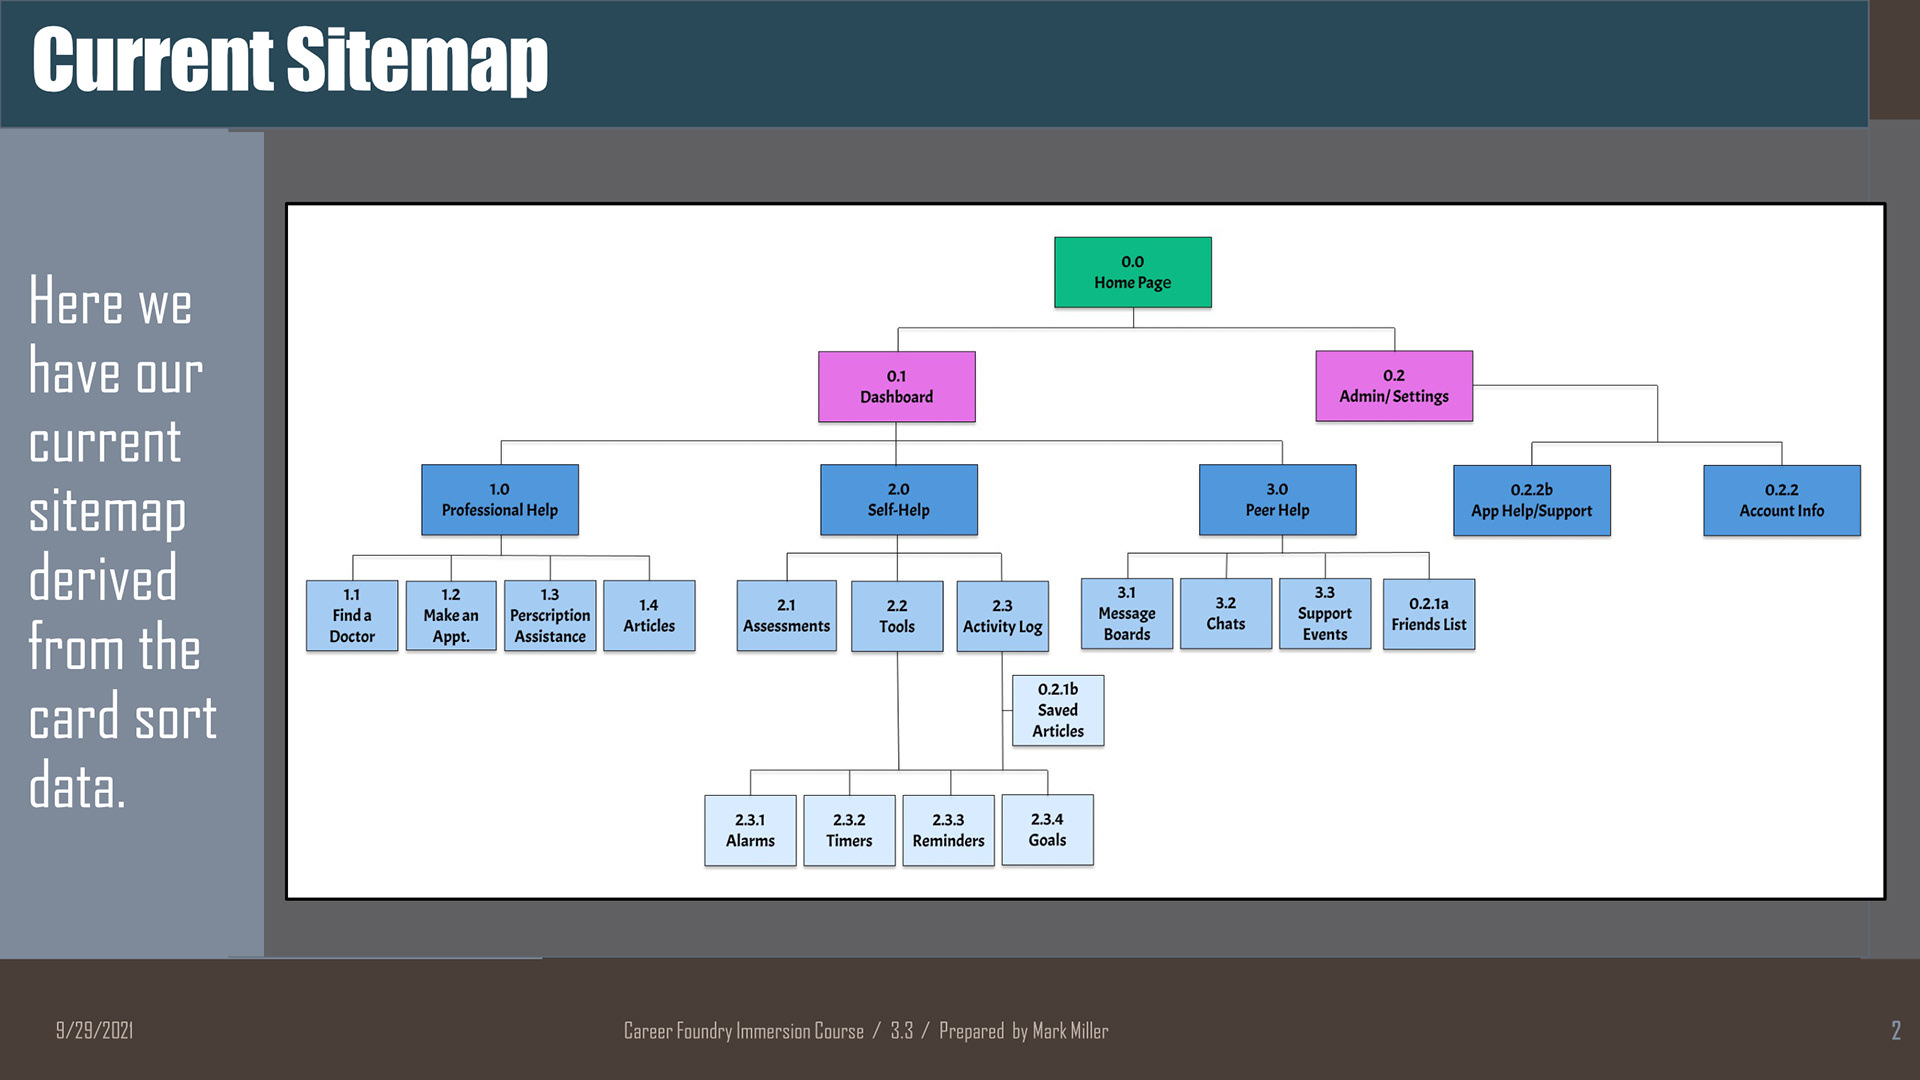Screen dimensions: 1920x1080
Task: Select the 0.2 Admin/Settings box
Action: [1394, 386]
